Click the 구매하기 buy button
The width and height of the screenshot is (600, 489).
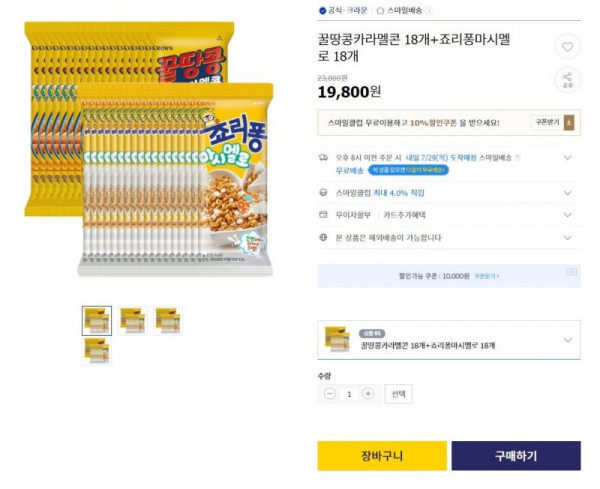(x=516, y=456)
